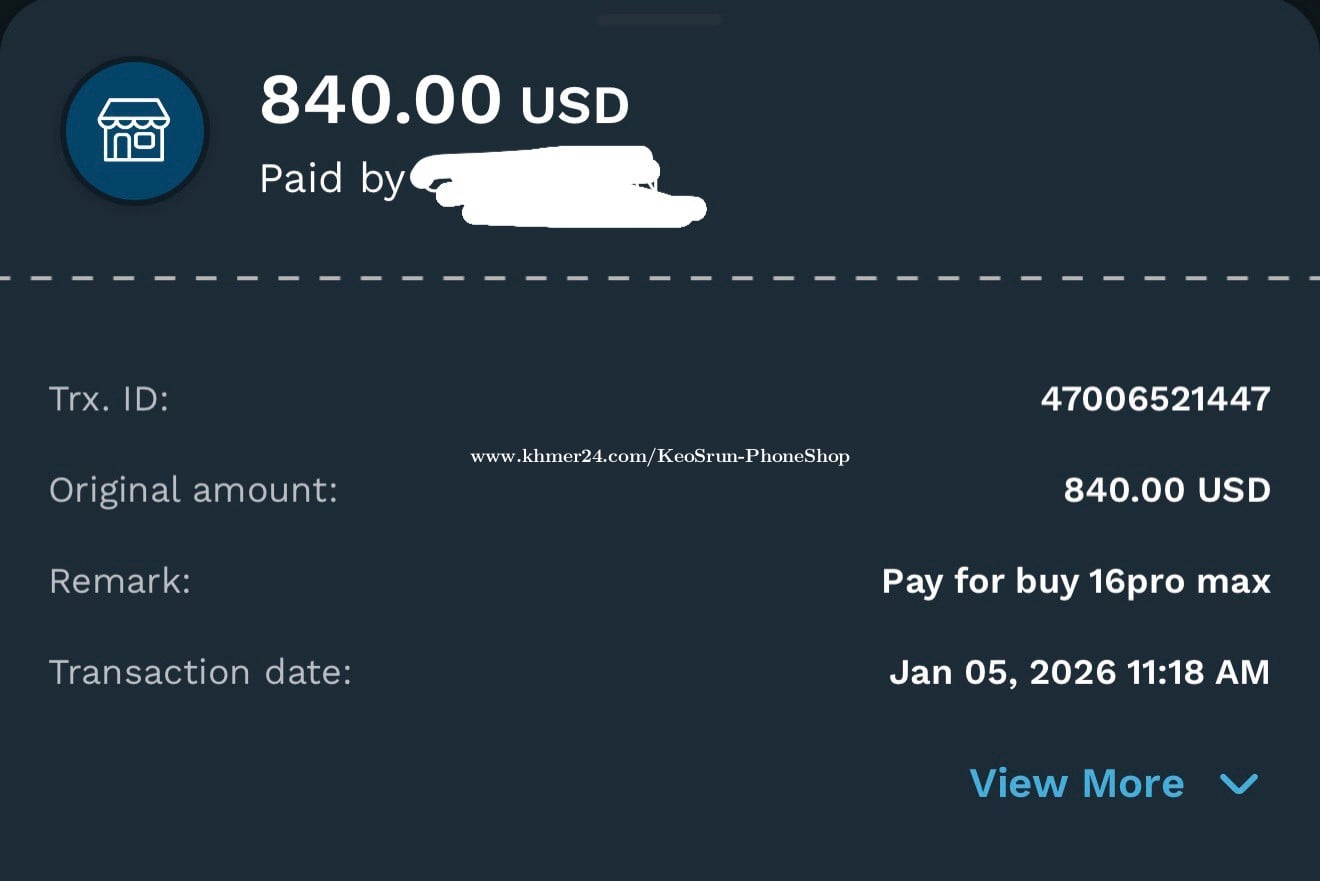Image resolution: width=1320 pixels, height=881 pixels.
Task: Click the USD currency label in the header
Action: [574, 105]
